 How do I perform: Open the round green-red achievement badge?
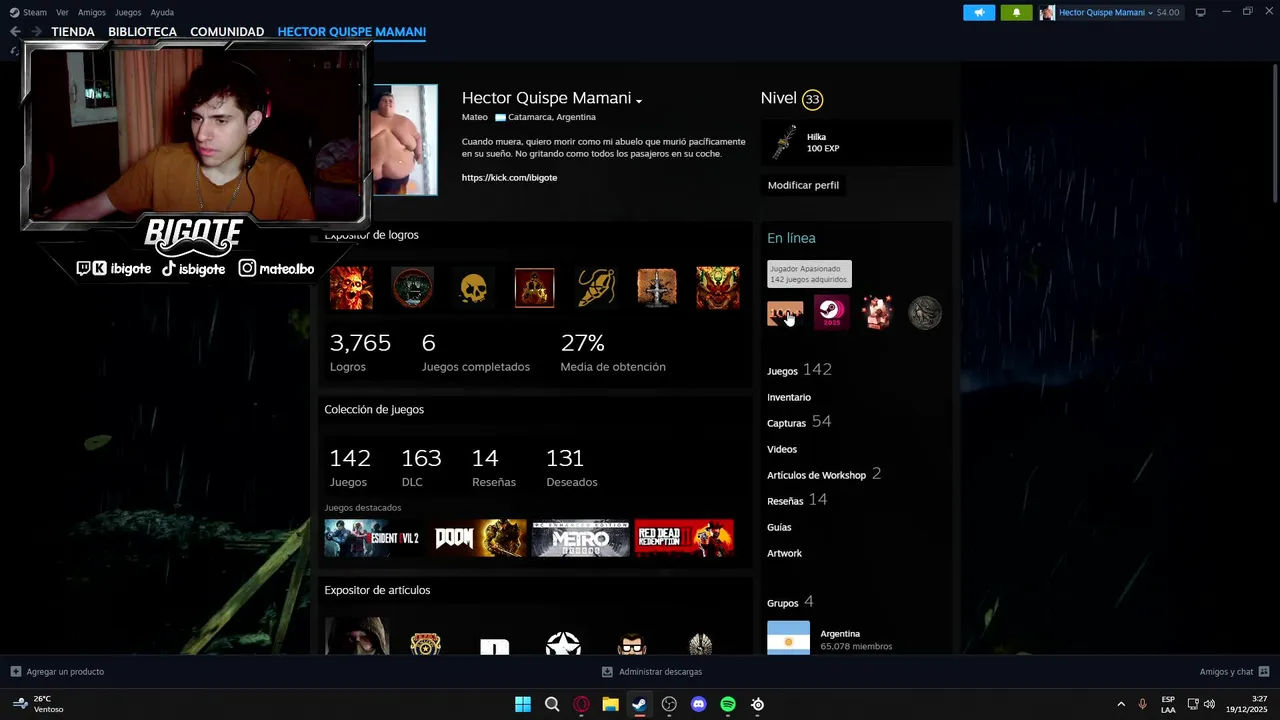pos(412,288)
